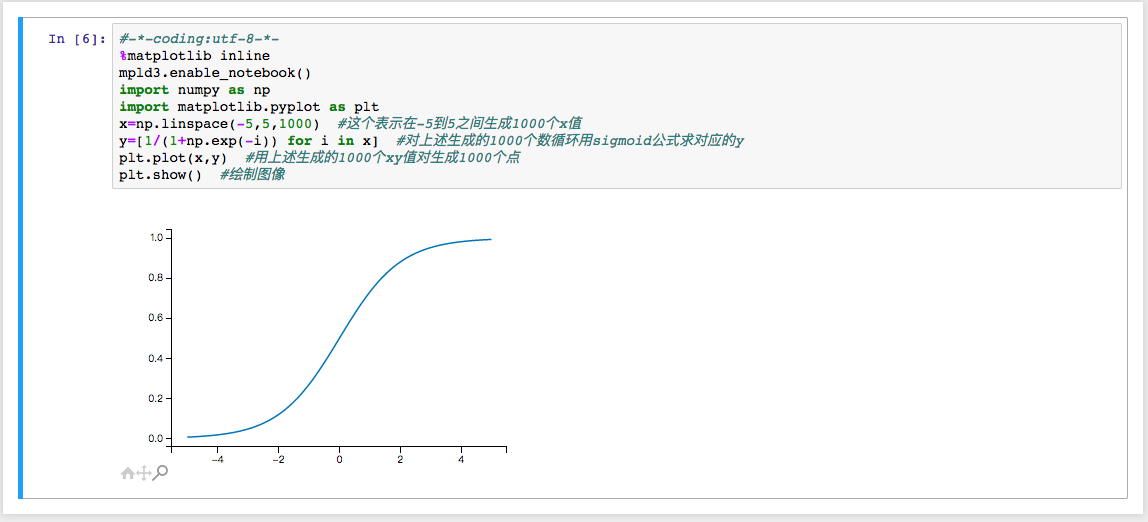1148x522 pixels.
Task: Click the -2 x-axis tick label
Action: point(278,460)
